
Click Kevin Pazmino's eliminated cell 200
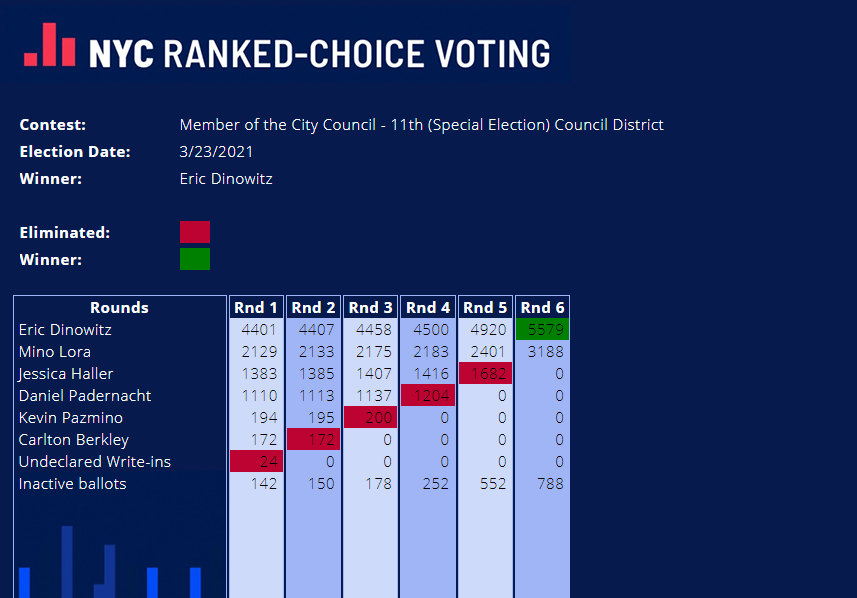coord(371,417)
